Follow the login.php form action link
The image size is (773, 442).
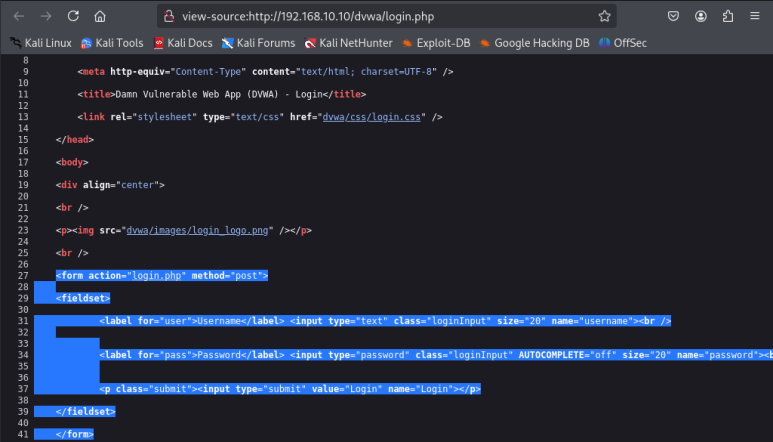click(x=157, y=275)
